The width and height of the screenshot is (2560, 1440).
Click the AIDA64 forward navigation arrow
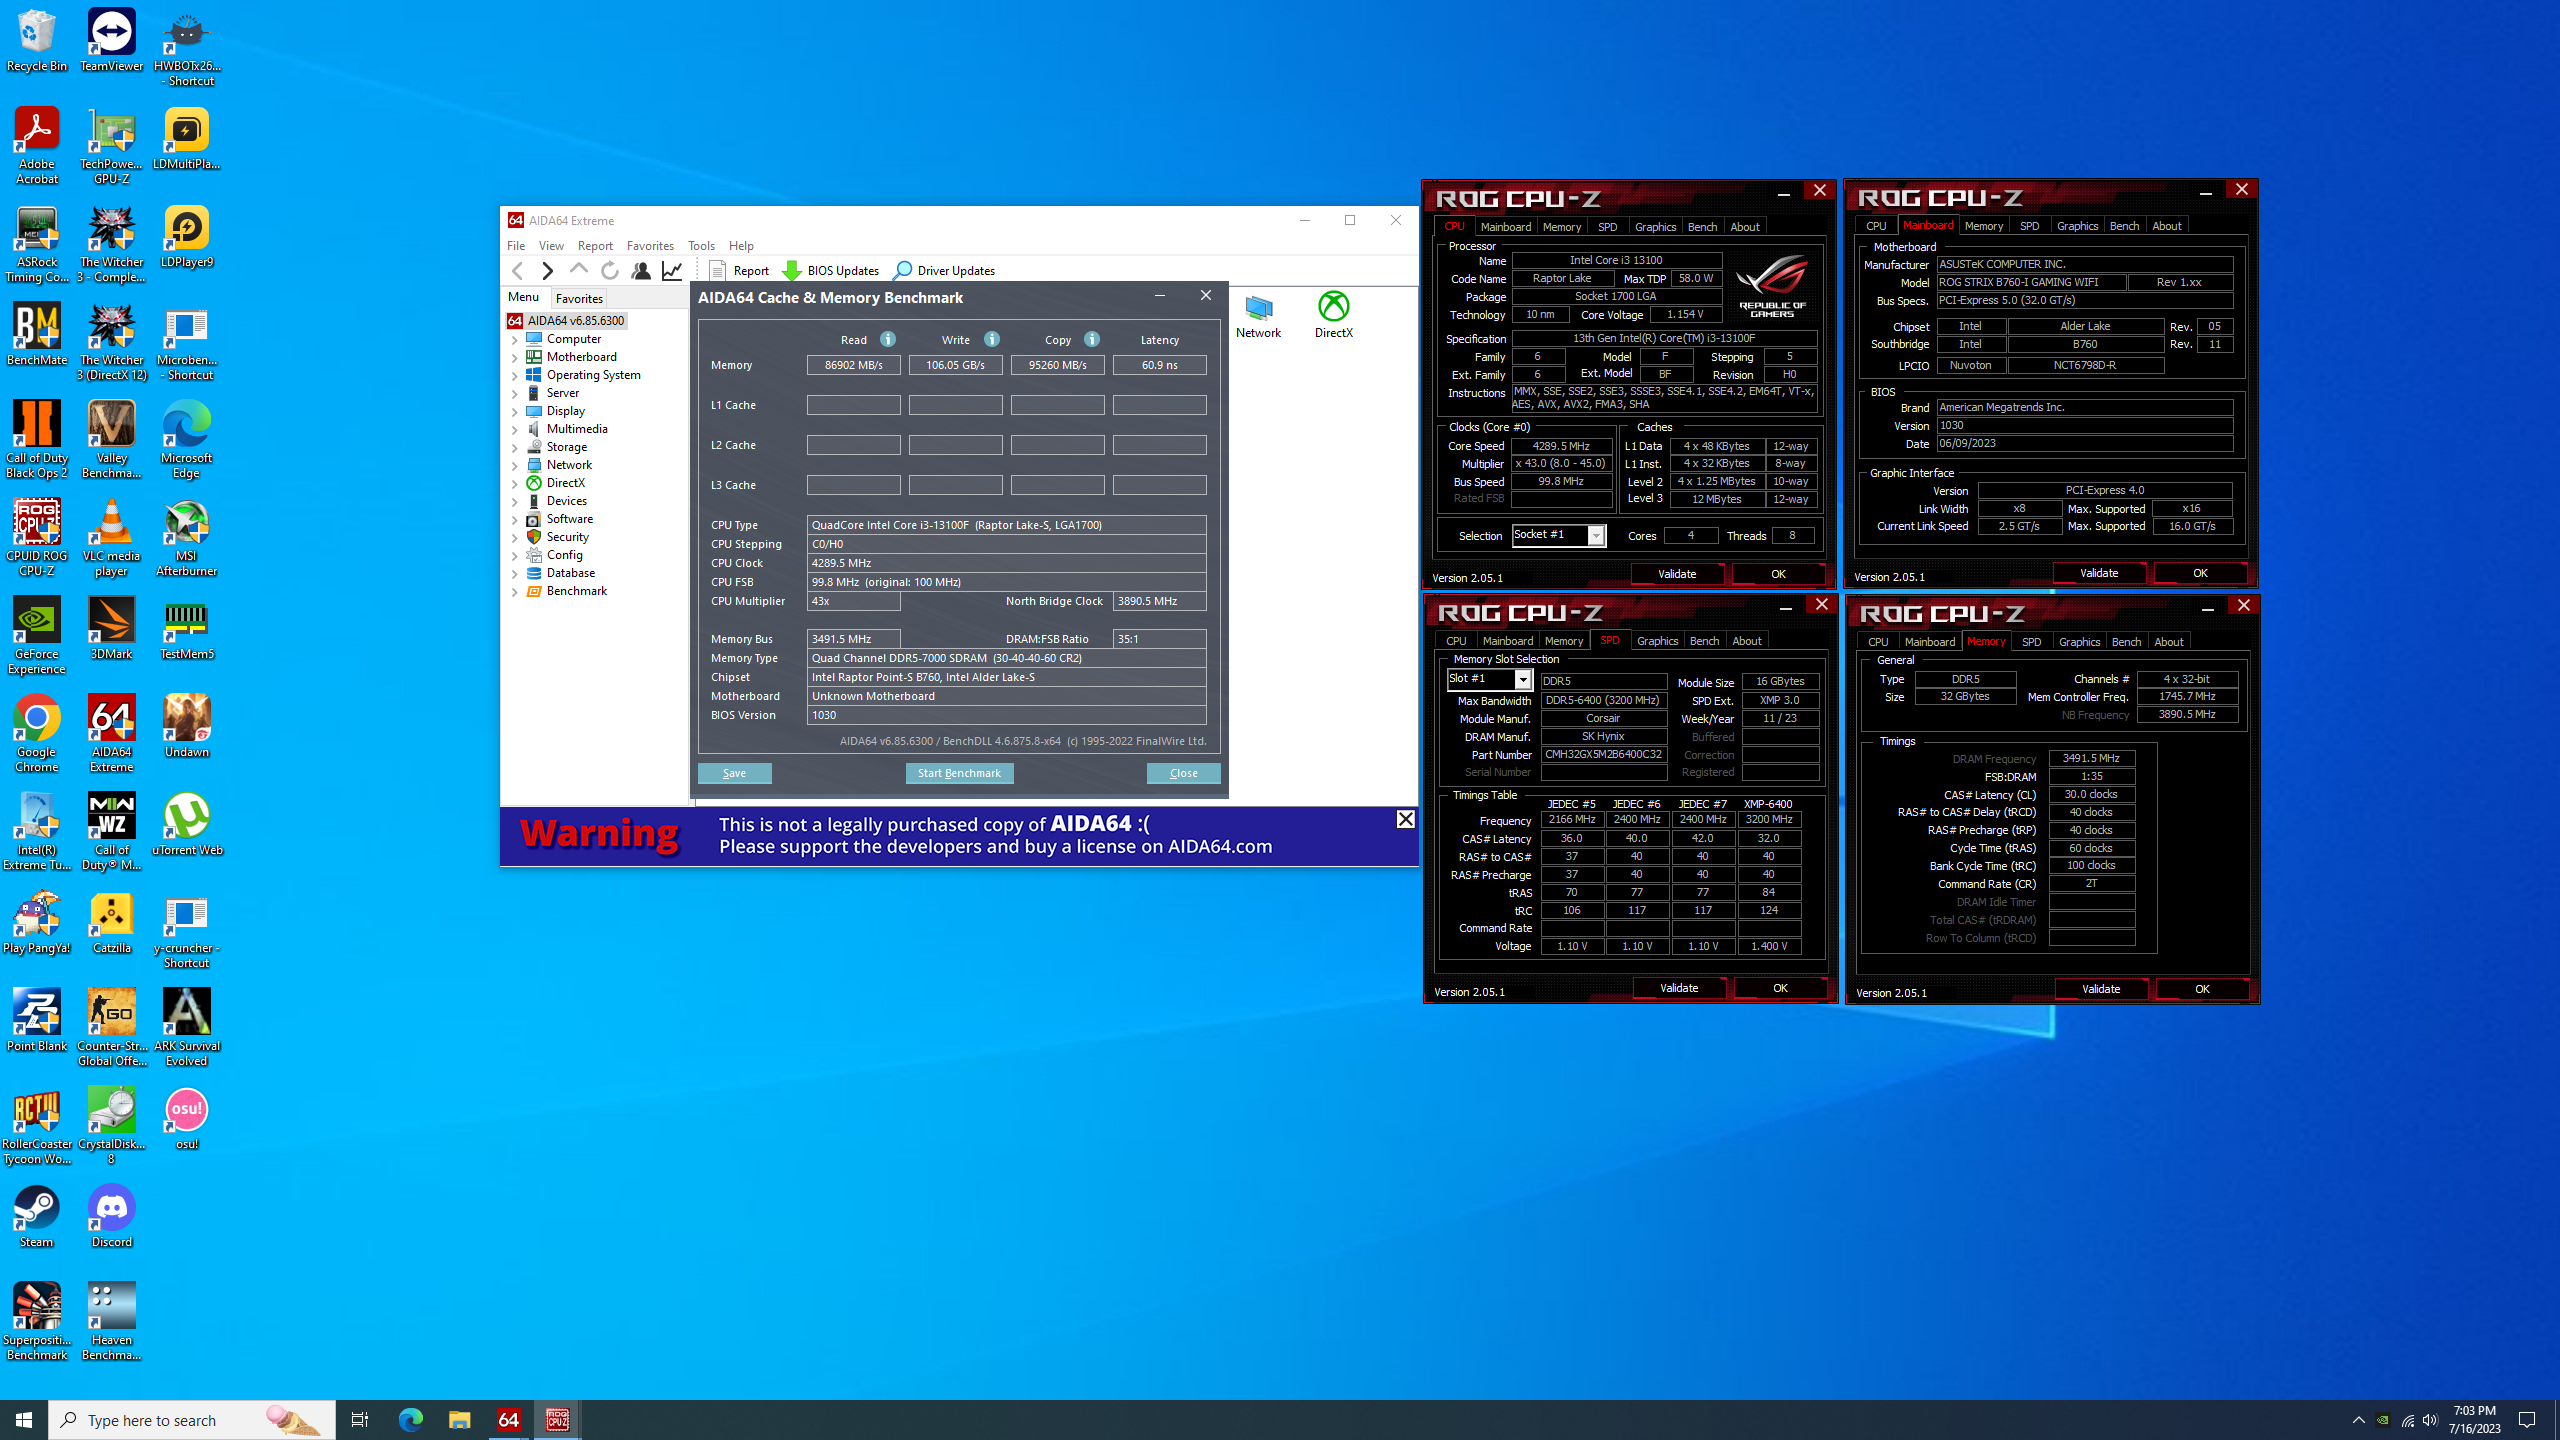point(547,270)
